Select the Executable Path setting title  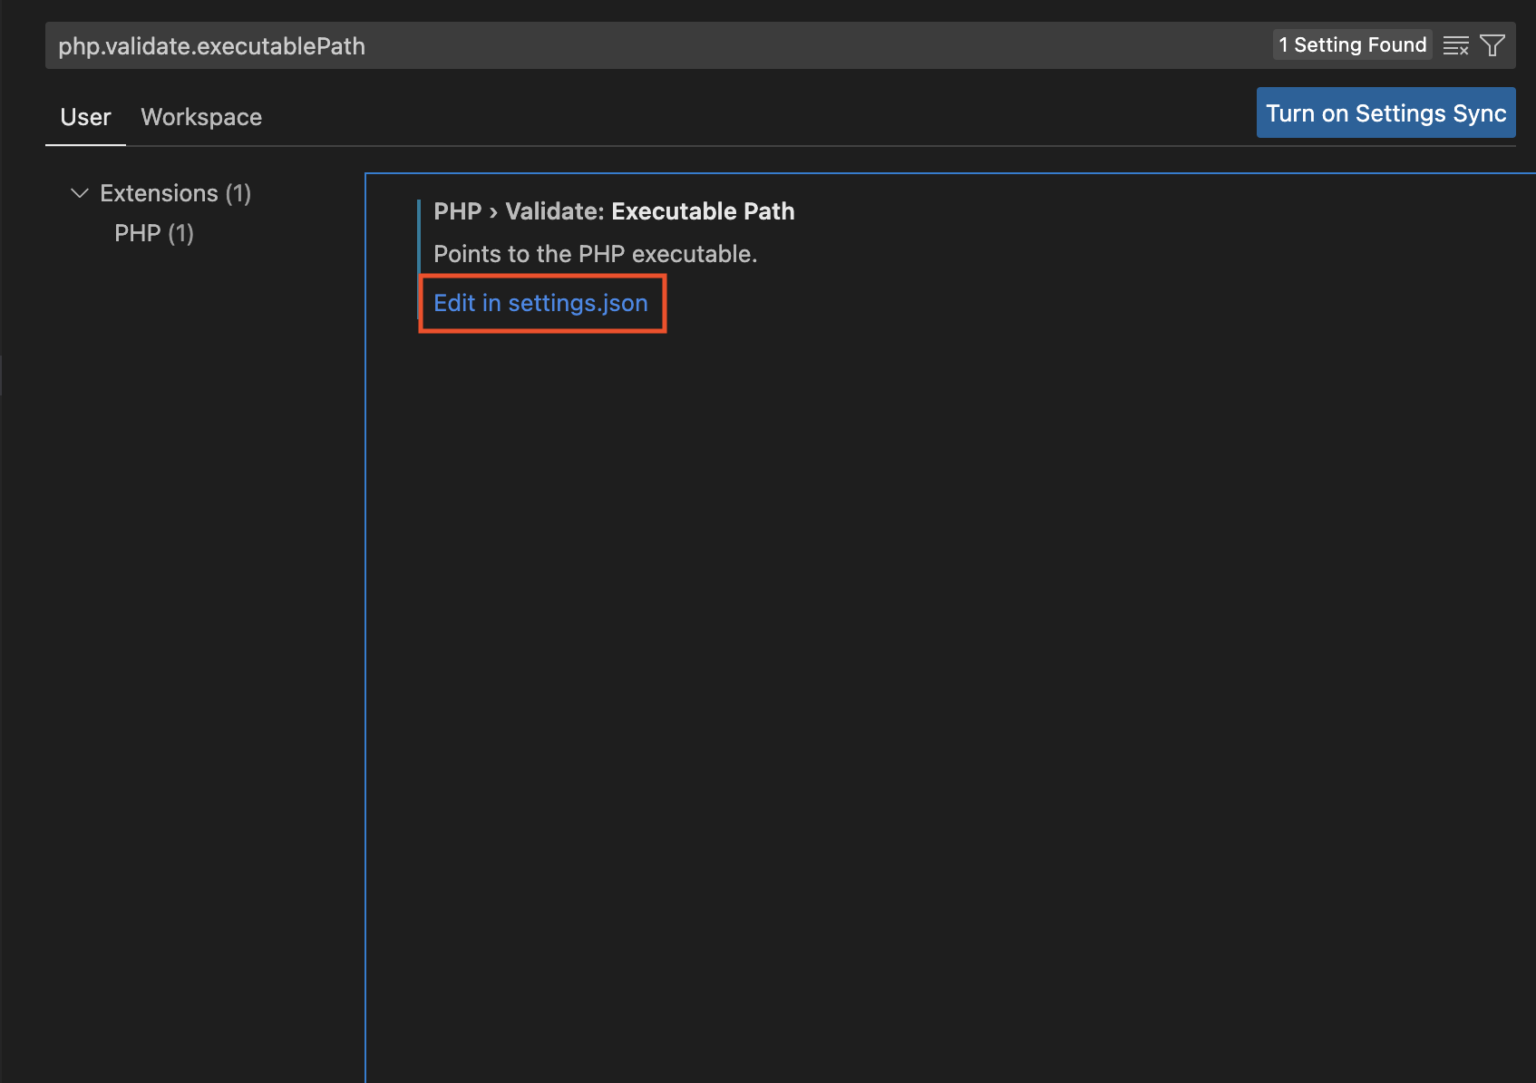tap(702, 211)
